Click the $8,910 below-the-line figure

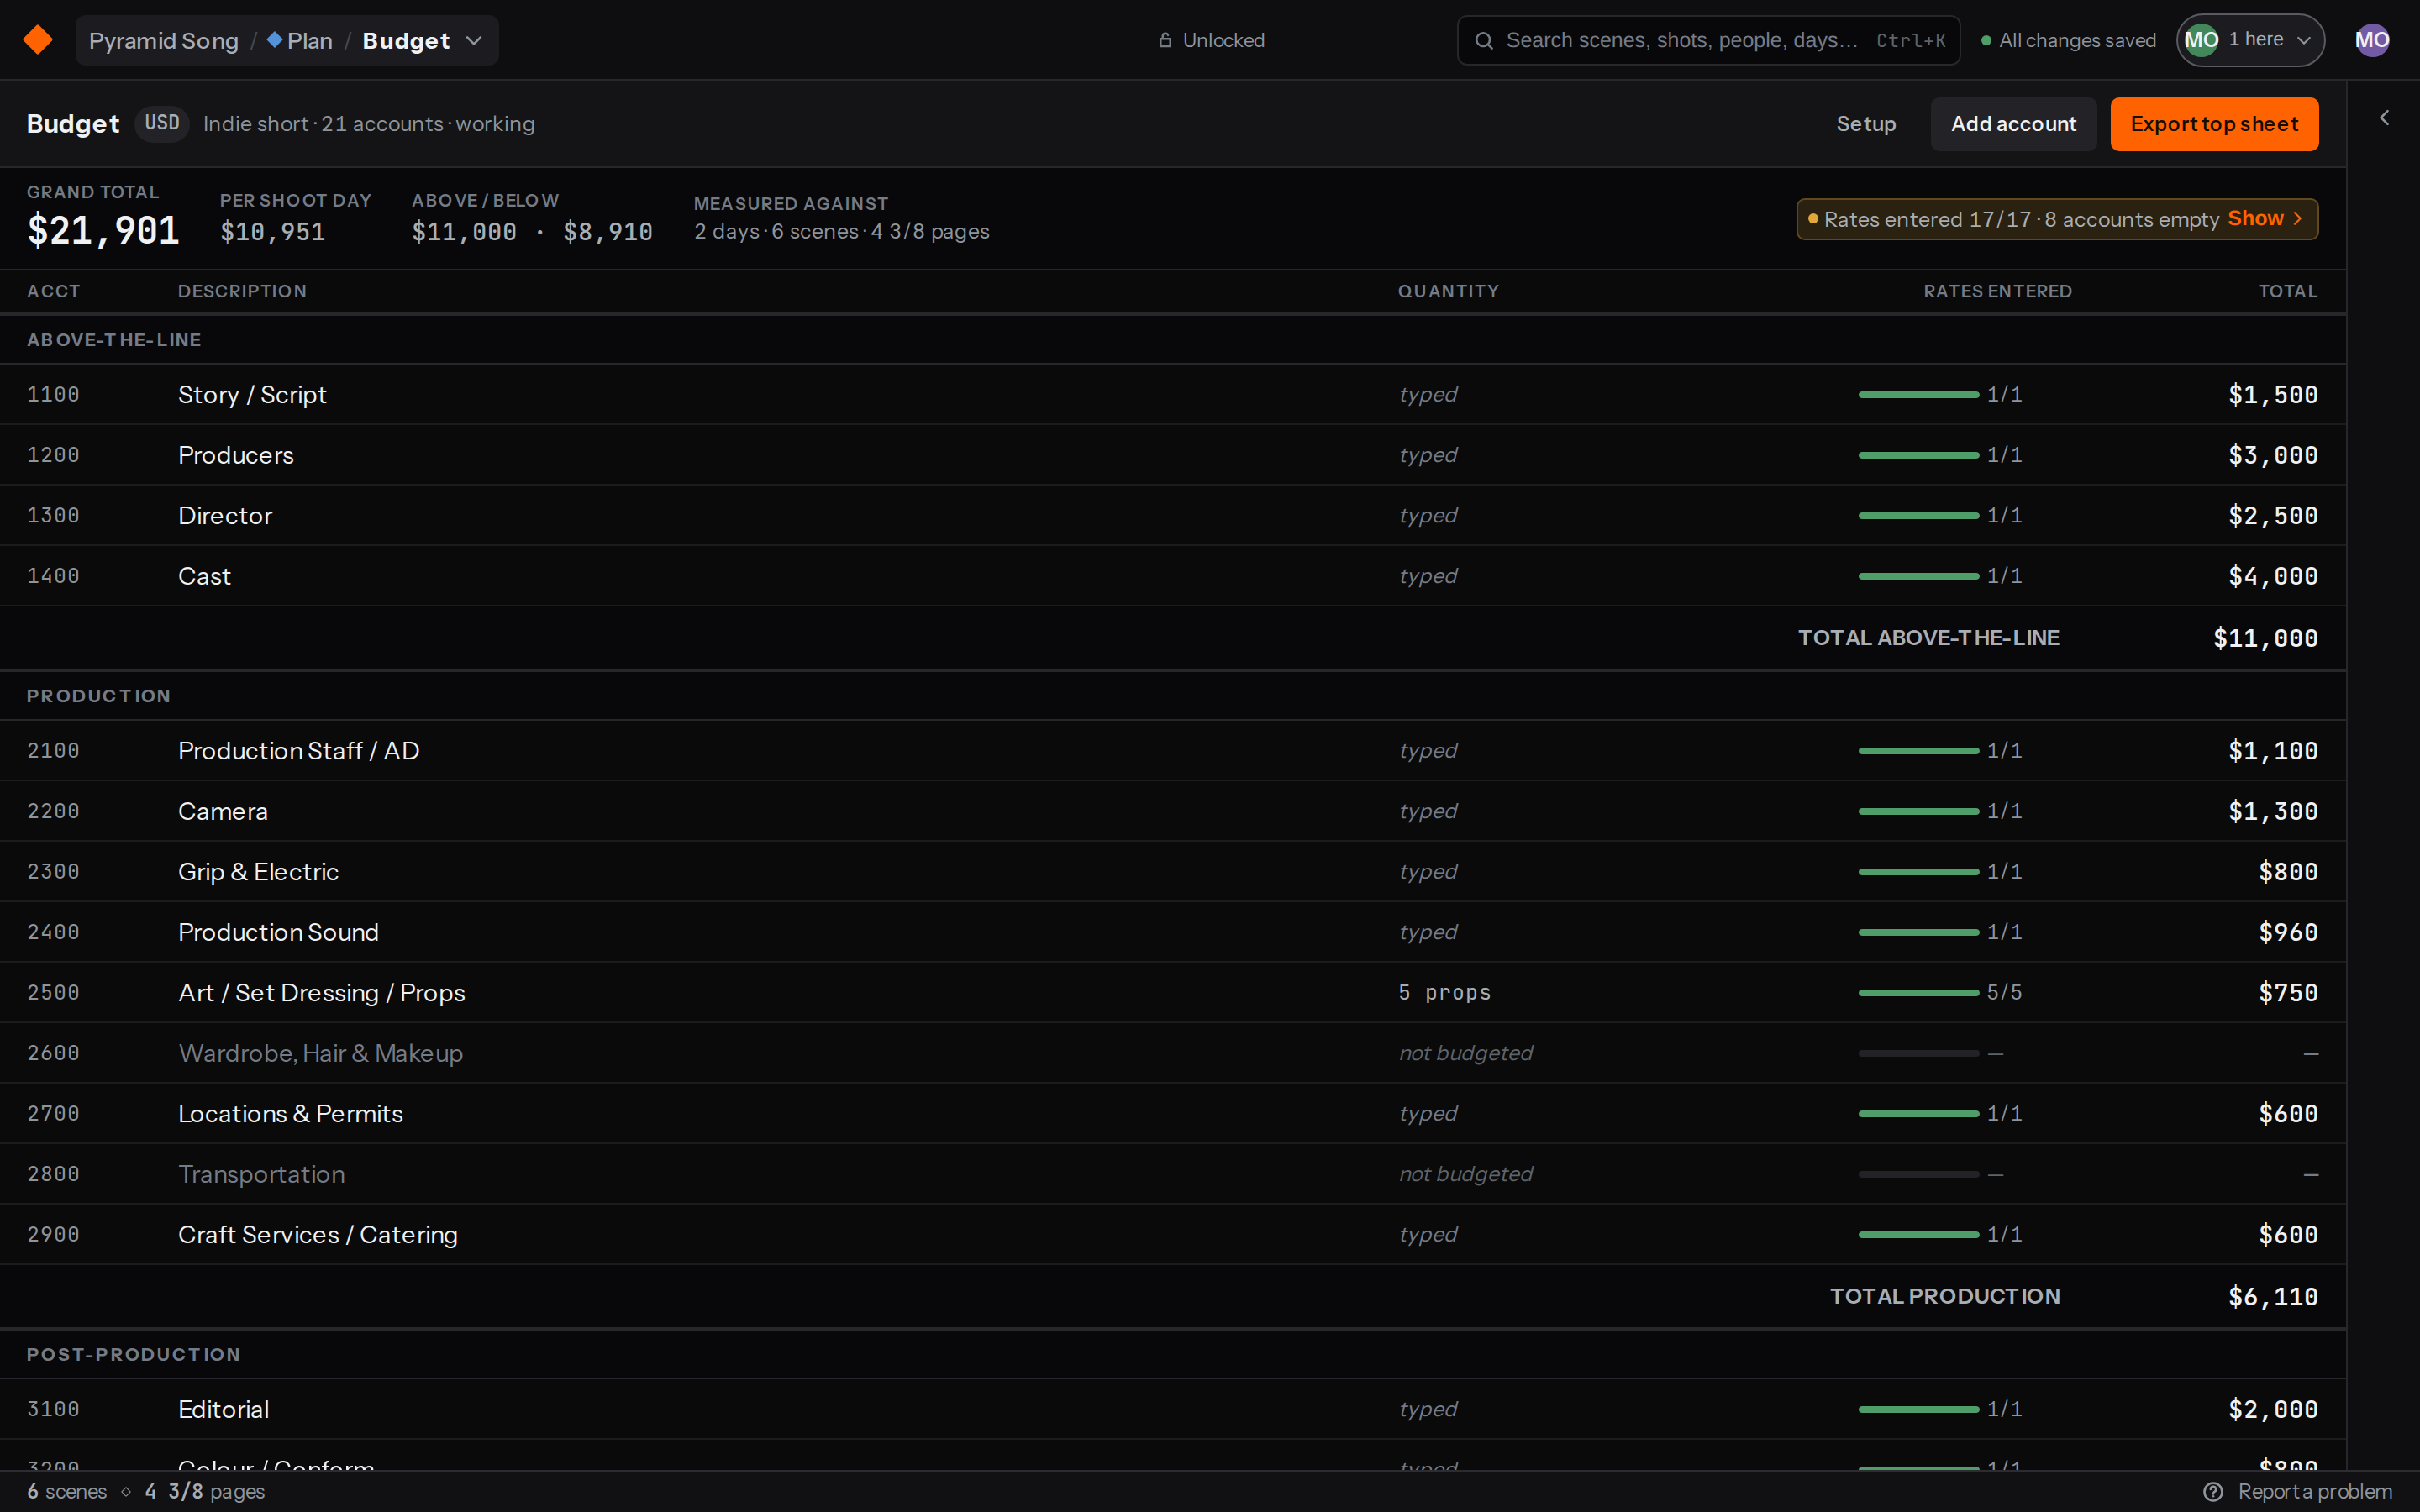pyautogui.click(x=608, y=232)
